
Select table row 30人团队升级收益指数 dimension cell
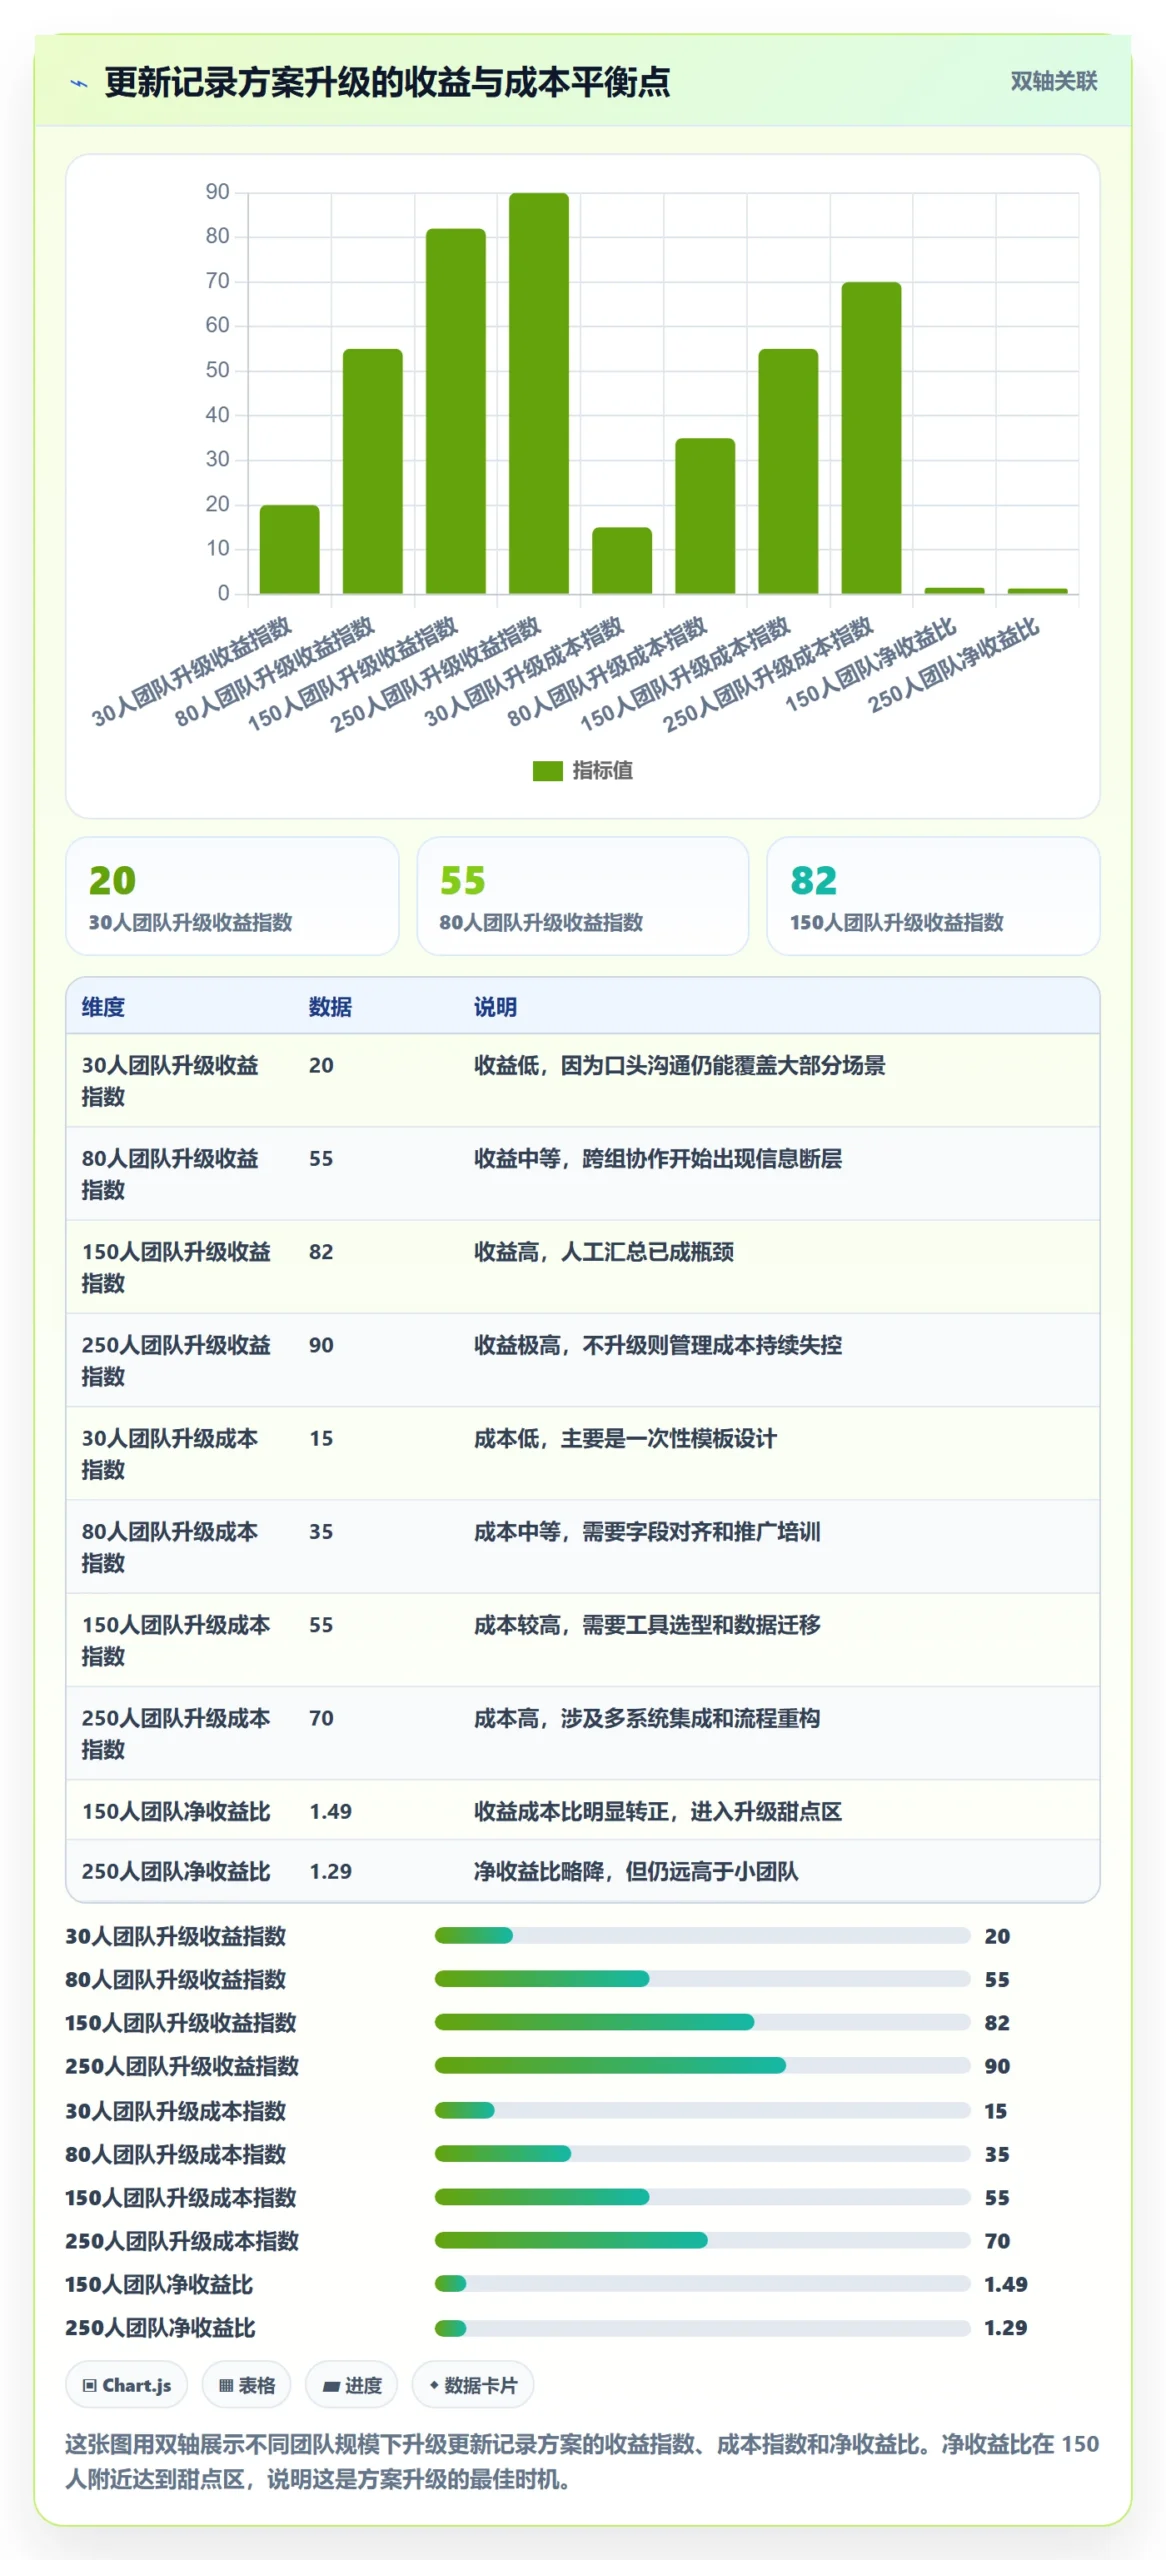(179, 1081)
